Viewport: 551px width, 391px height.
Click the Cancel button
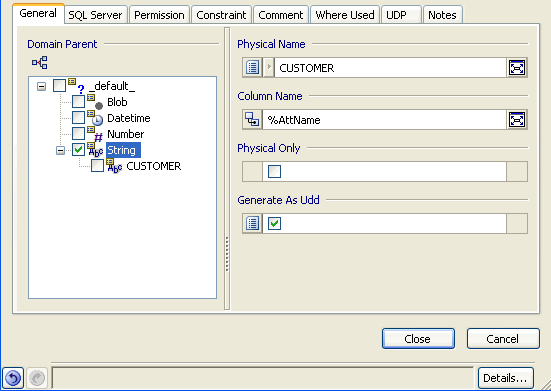coord(503,339)
